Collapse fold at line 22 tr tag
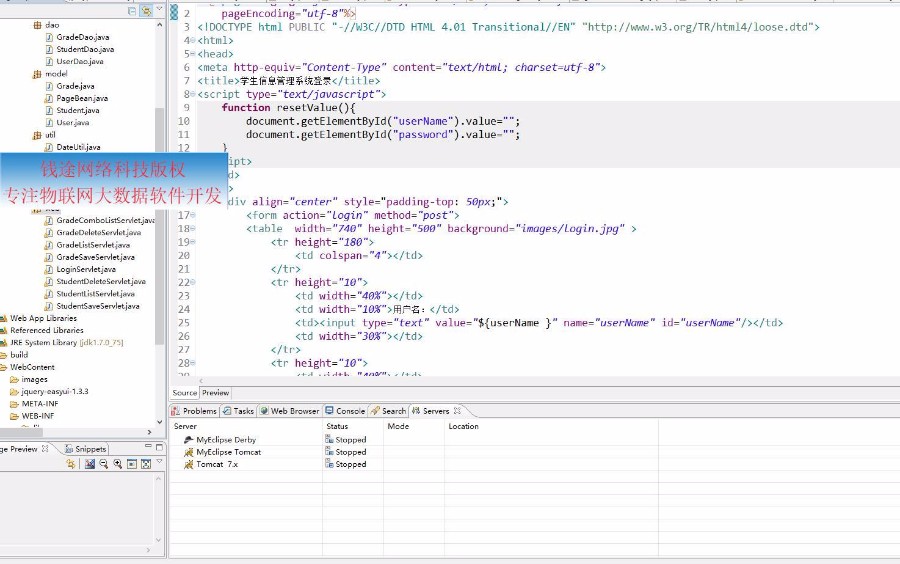The height and width of the screenshot is (564, 900). click(193, 282)
